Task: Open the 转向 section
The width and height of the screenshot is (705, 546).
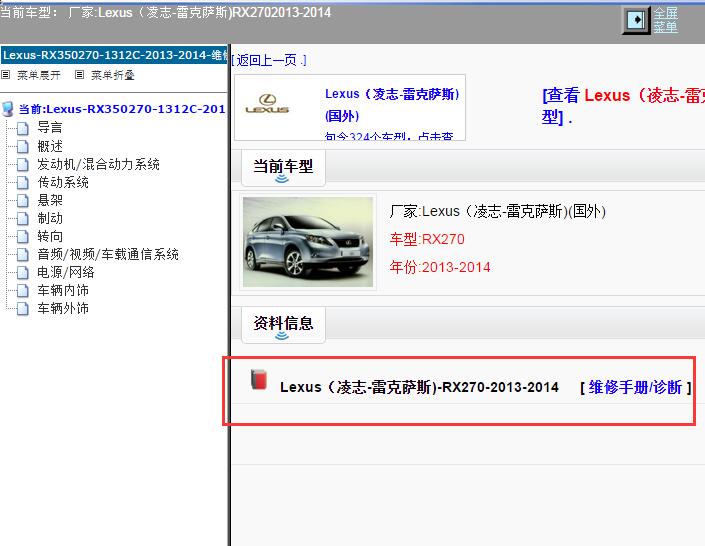Action: tap(50, 236)
